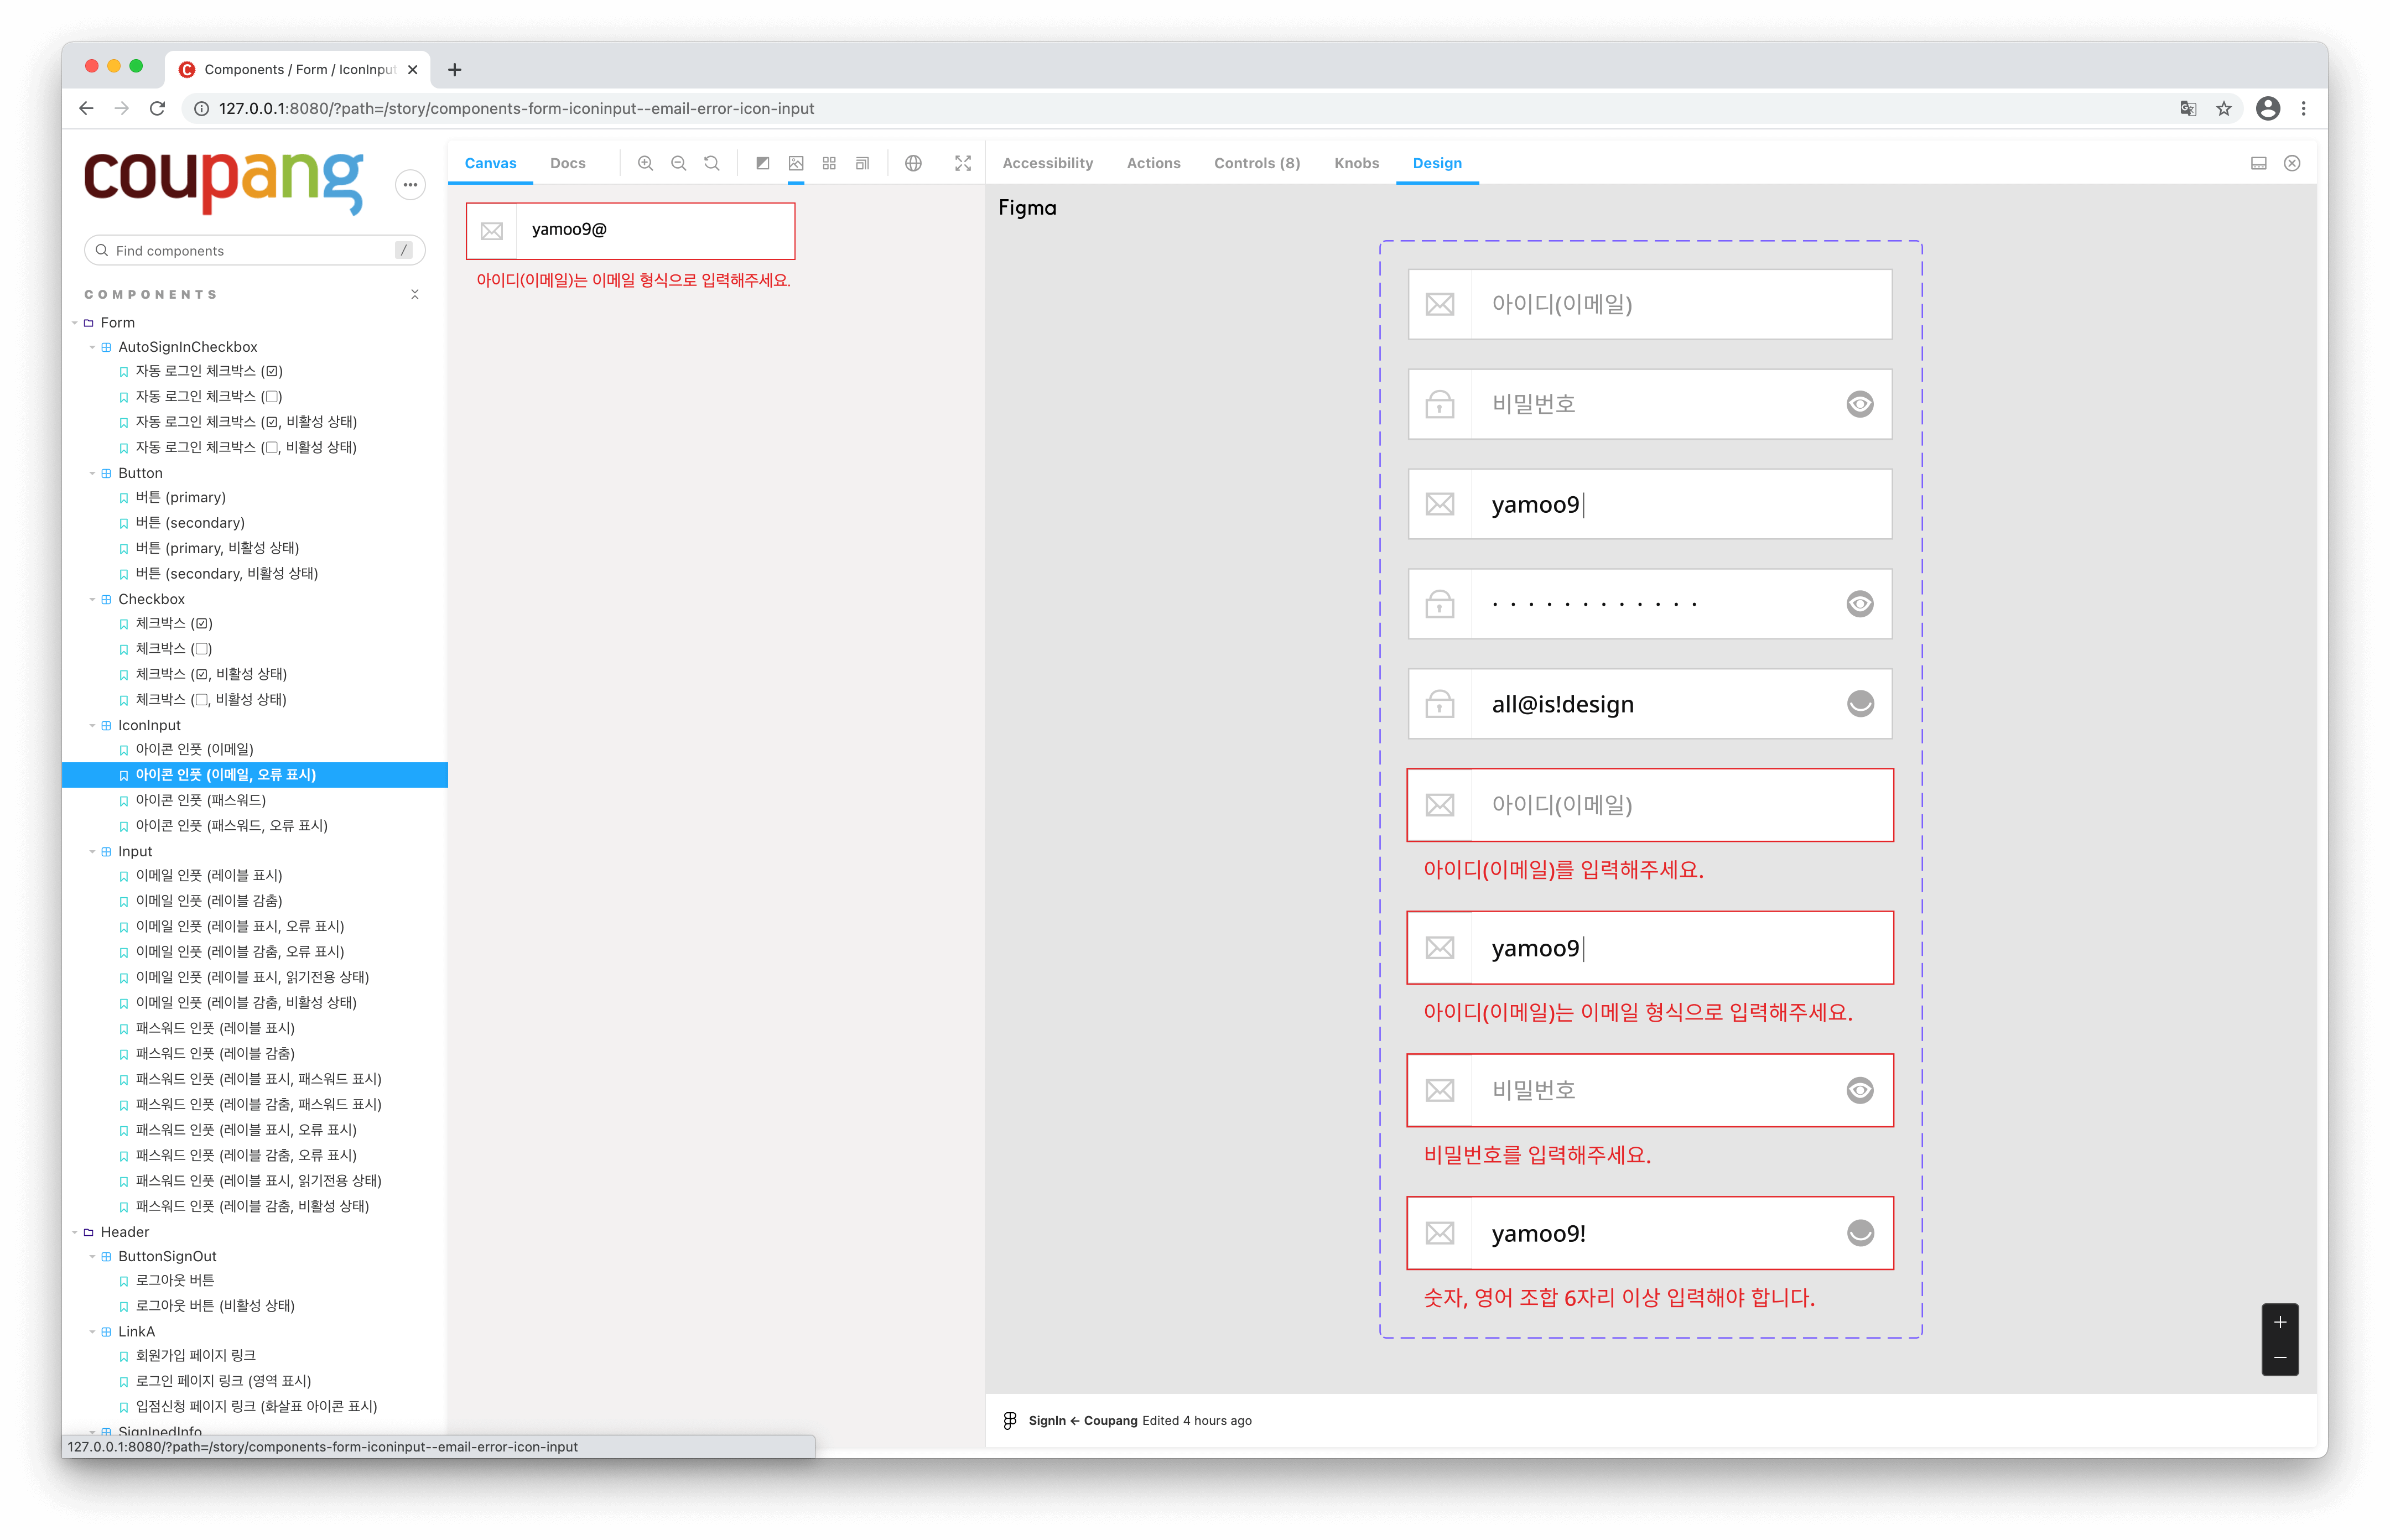Zoom out the Figma embed with minus
Viewport: 2390px width, 1540px height.
coord(2280,1358)
